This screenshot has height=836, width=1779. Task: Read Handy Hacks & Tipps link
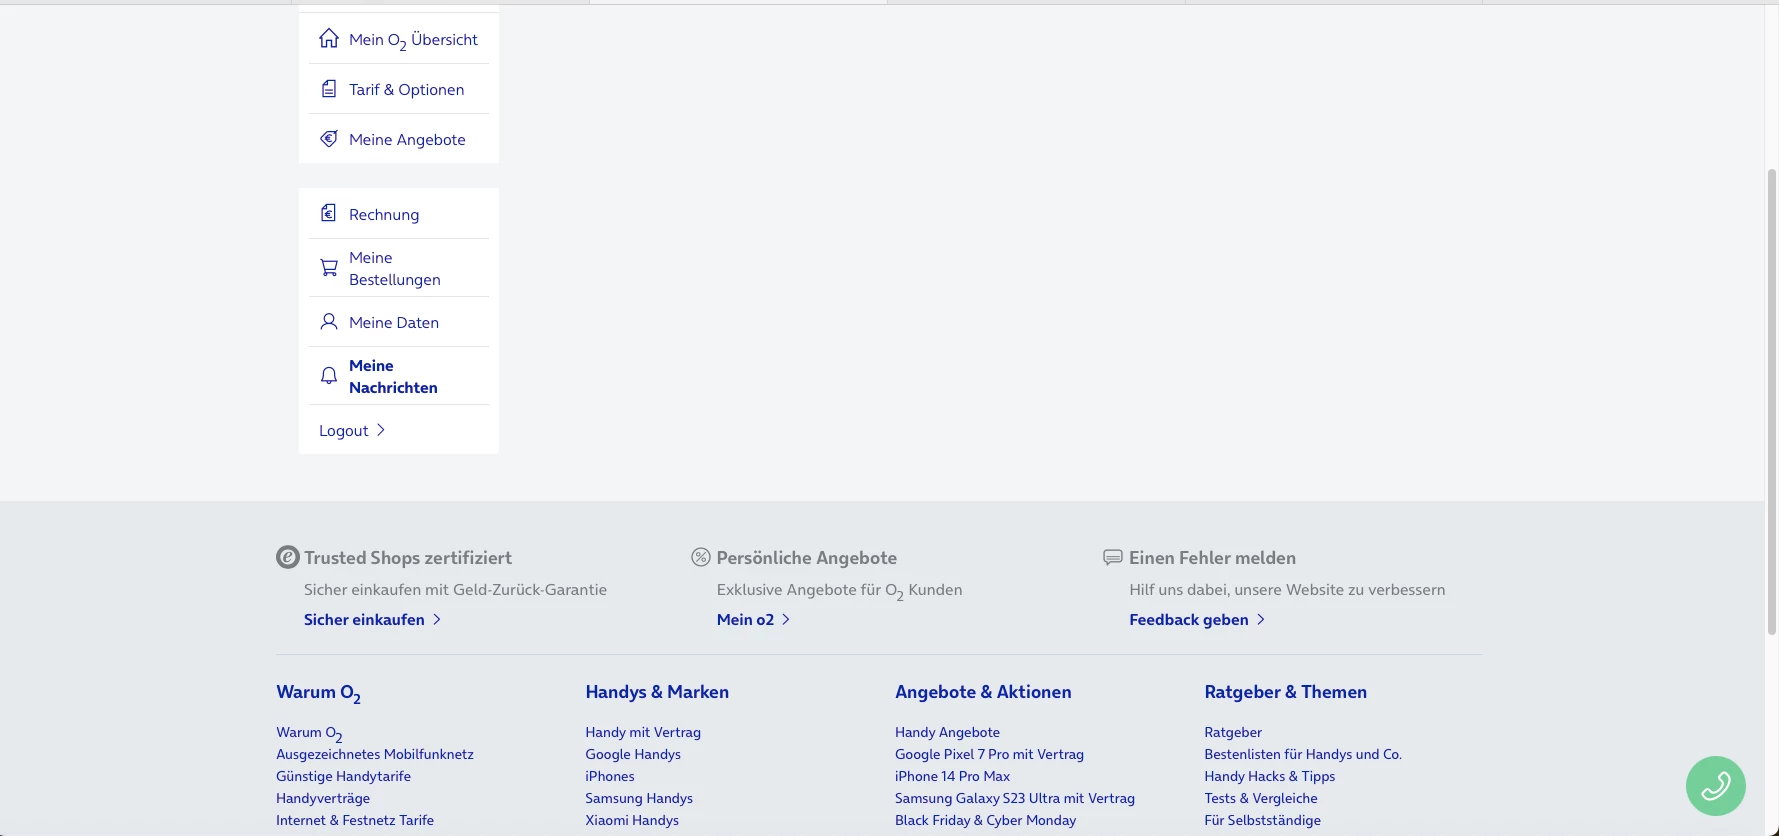[1270, 776]
